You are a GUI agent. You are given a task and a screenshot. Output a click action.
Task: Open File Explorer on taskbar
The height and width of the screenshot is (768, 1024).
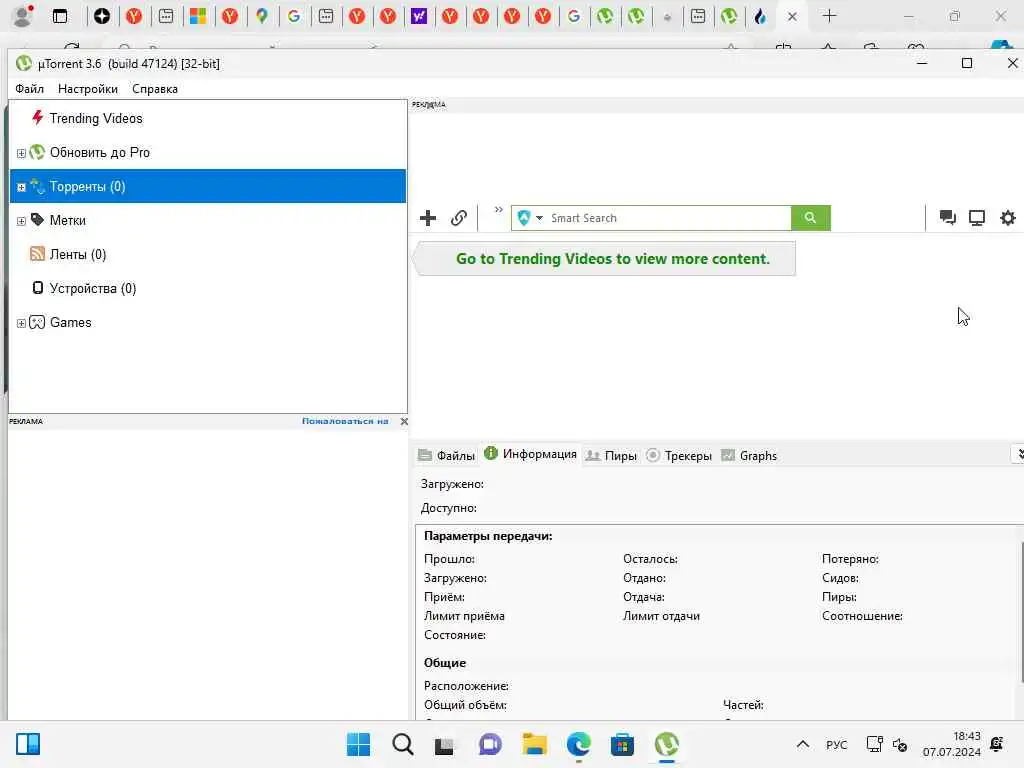534,744
